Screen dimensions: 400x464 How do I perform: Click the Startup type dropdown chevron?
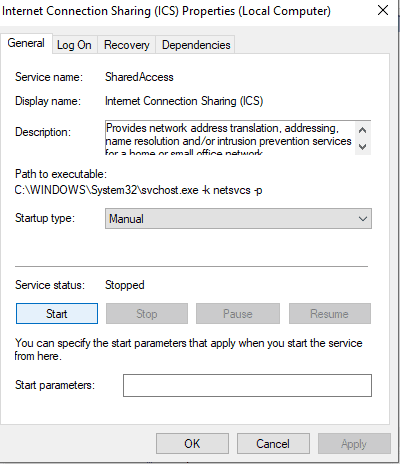[363, 219]
